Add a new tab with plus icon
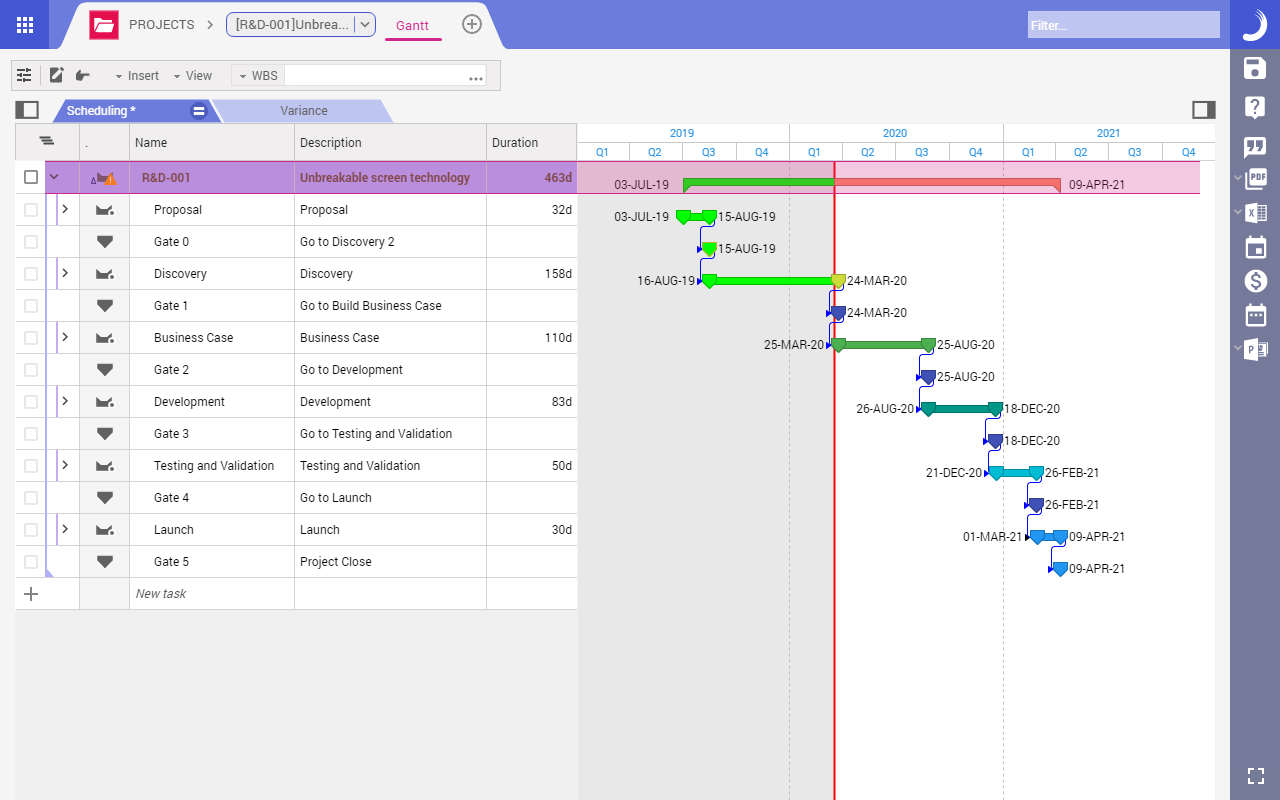1280x800 pixels. 472,24
